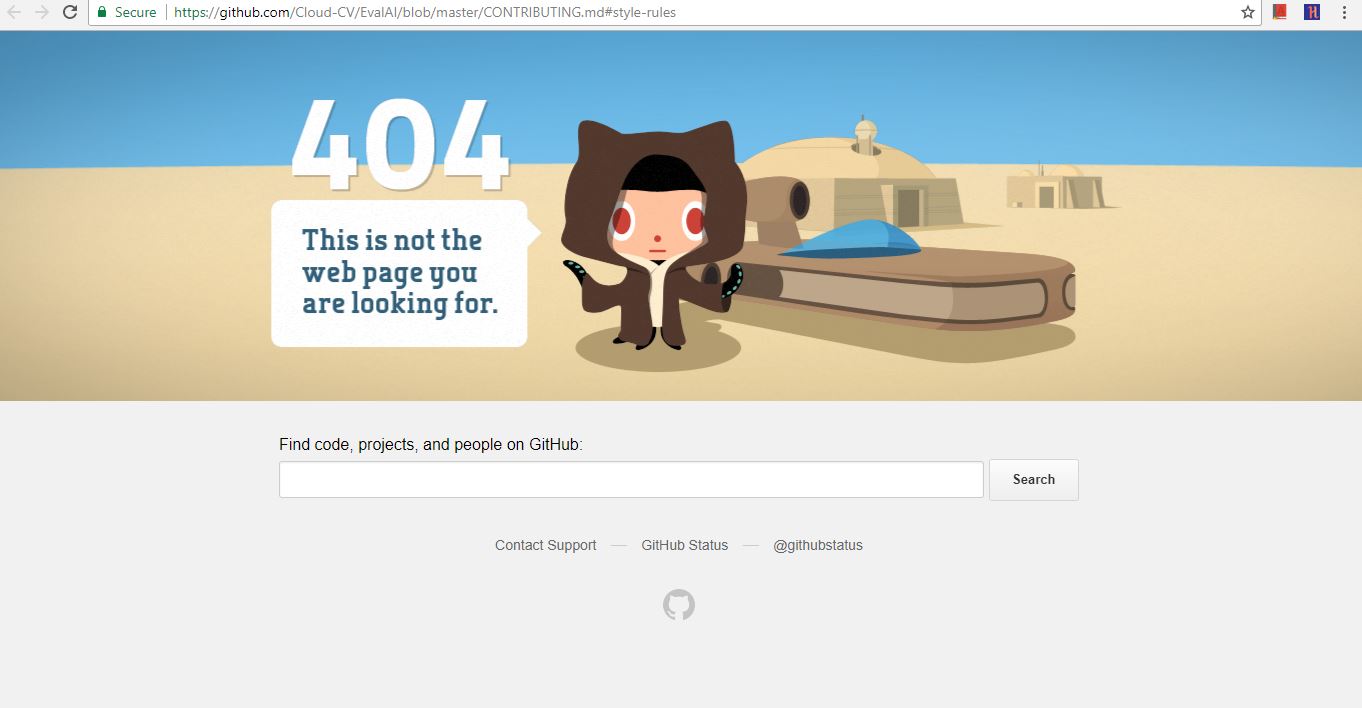
Task: Select "Find code, projects, and people on GitHub:" label
Action: tap(431, 444)
